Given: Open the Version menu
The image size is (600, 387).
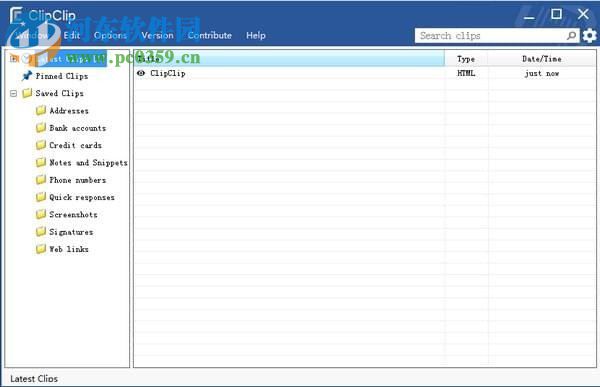Looking at the screenshot, I should [x=157, y=35].
